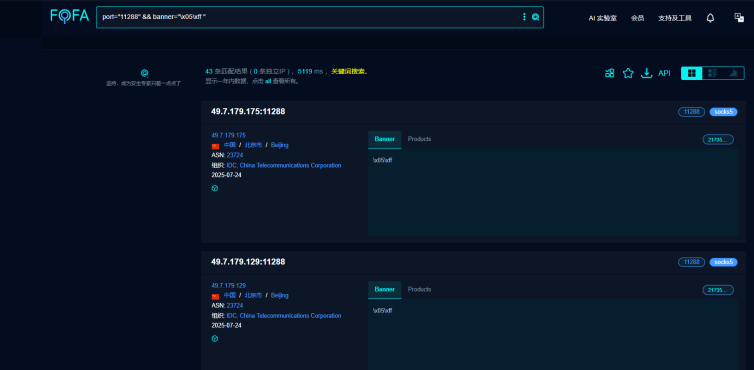
Task: Click the cube icon under 49.7.179.175
Action: (214, 188)
